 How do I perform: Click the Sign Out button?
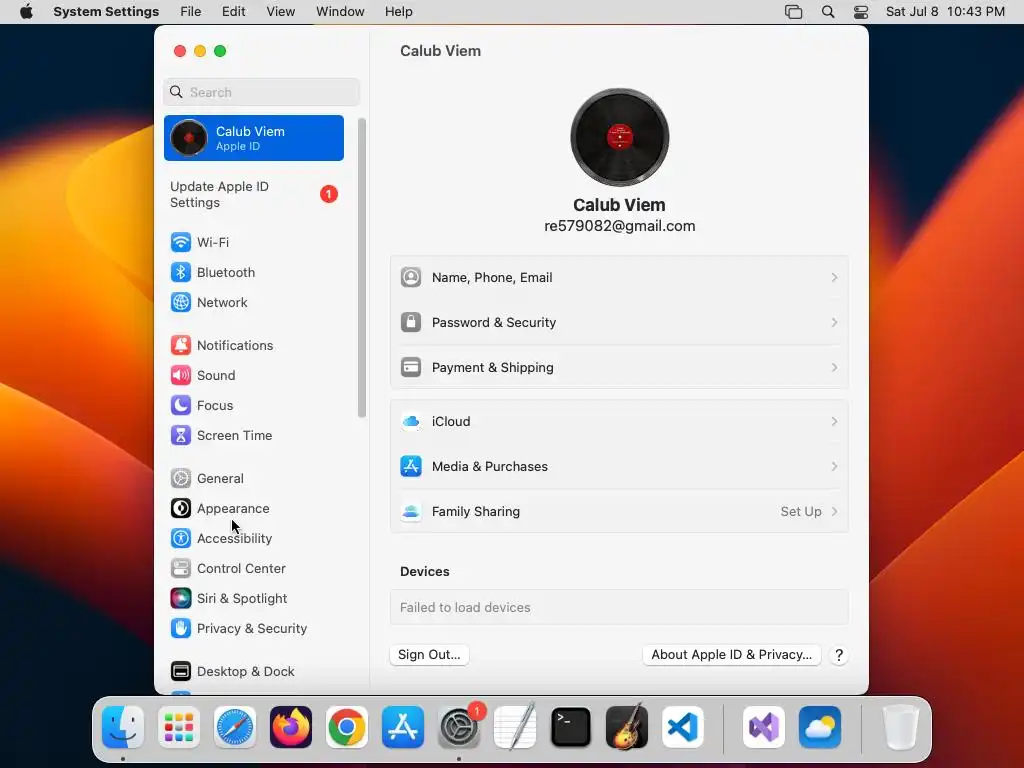(x=429, y=655)
